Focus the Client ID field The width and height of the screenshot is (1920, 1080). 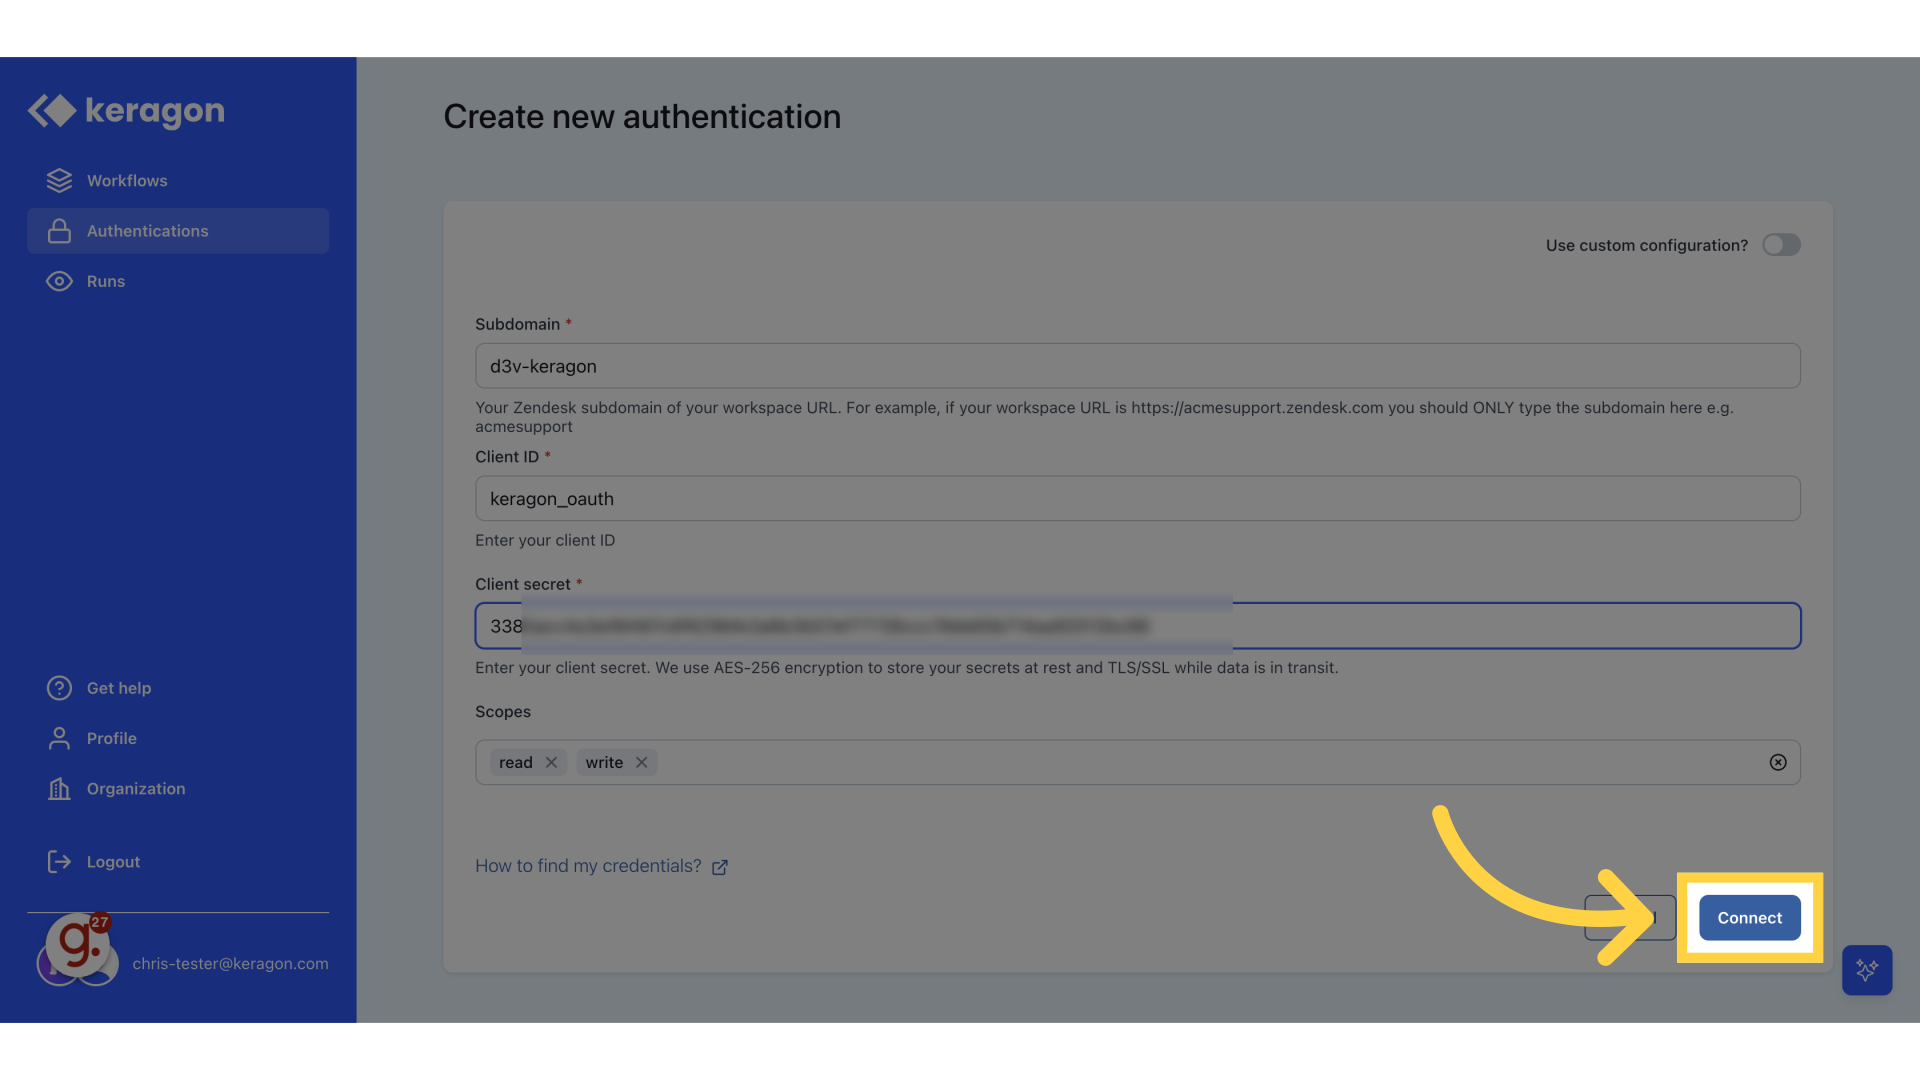point(1137,498)
